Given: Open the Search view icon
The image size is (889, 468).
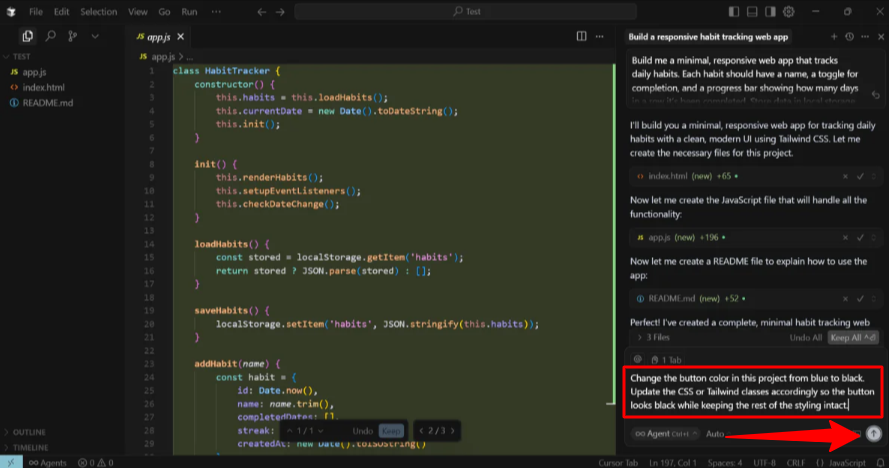Looking at the screenshot, I should [49, 36].
